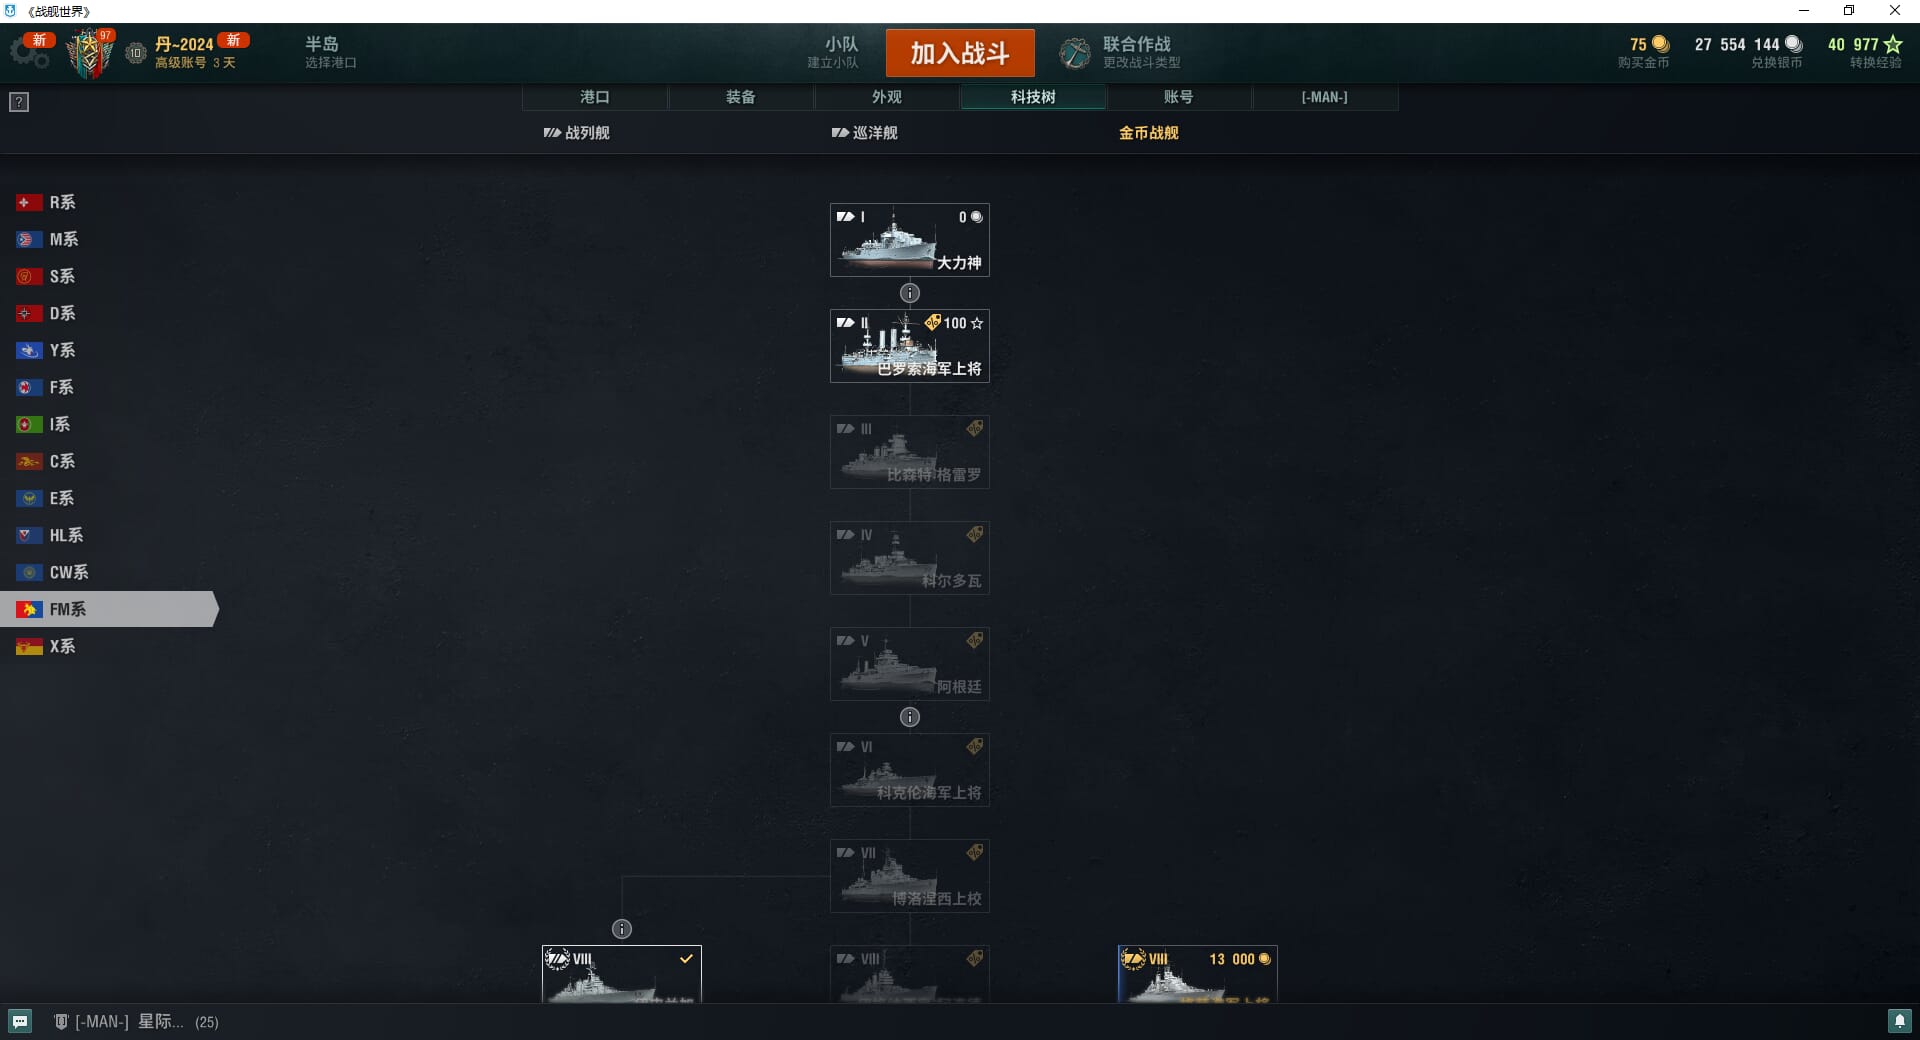Screen dimensions: 1920x1040
Task: Open notifications bell icon
Action: 1899,1021
